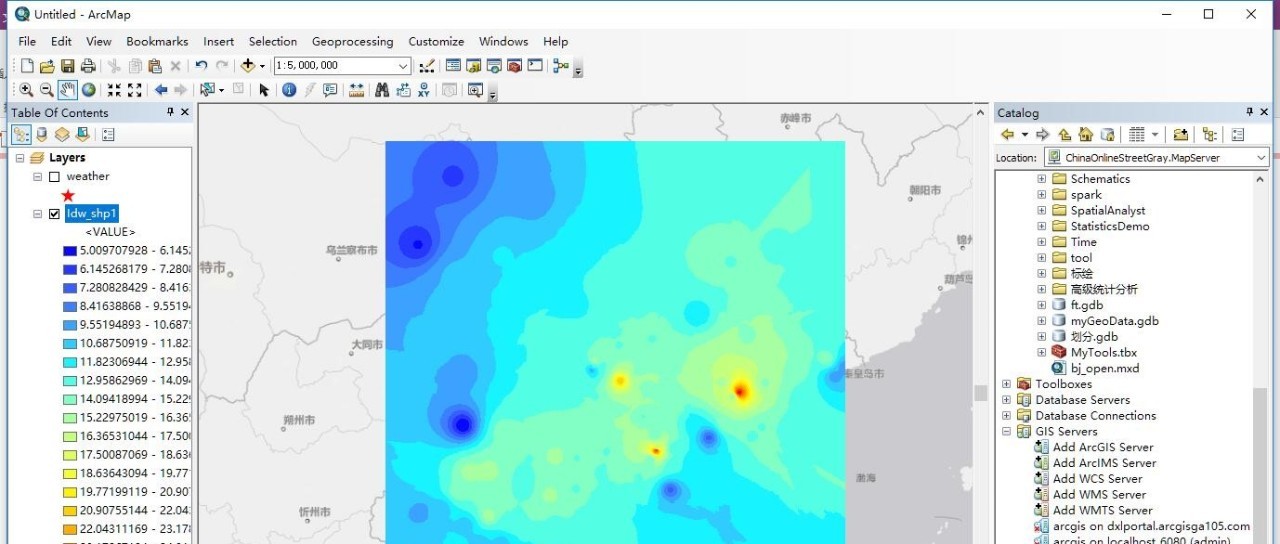Viewport: 1280px width, 544px height.
Task: Select the Zoom In tool
Action: pyautogui.click(x=26, y=90)
